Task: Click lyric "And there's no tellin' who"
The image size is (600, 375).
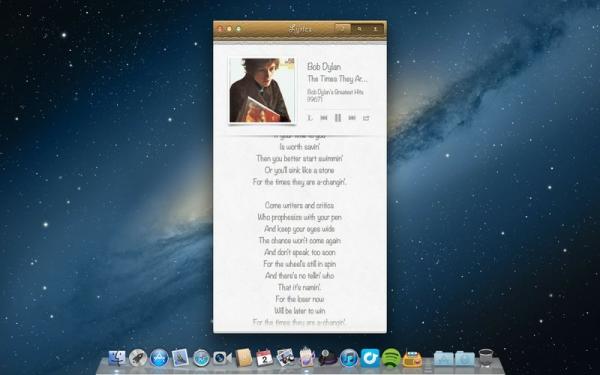Action: [300, 276]
